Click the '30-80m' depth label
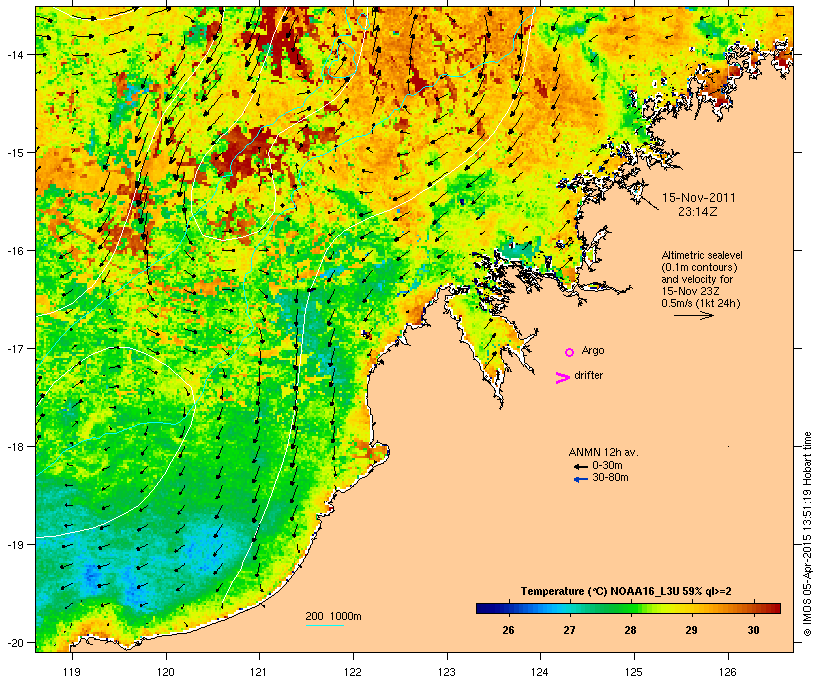 pos(610,477)
